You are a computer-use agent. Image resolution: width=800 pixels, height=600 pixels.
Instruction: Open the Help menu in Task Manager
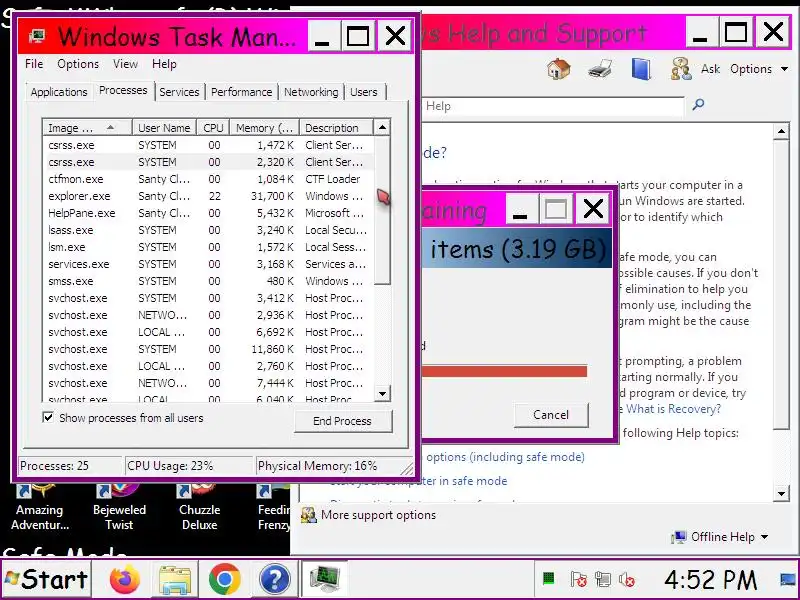[x=164, y=64]
